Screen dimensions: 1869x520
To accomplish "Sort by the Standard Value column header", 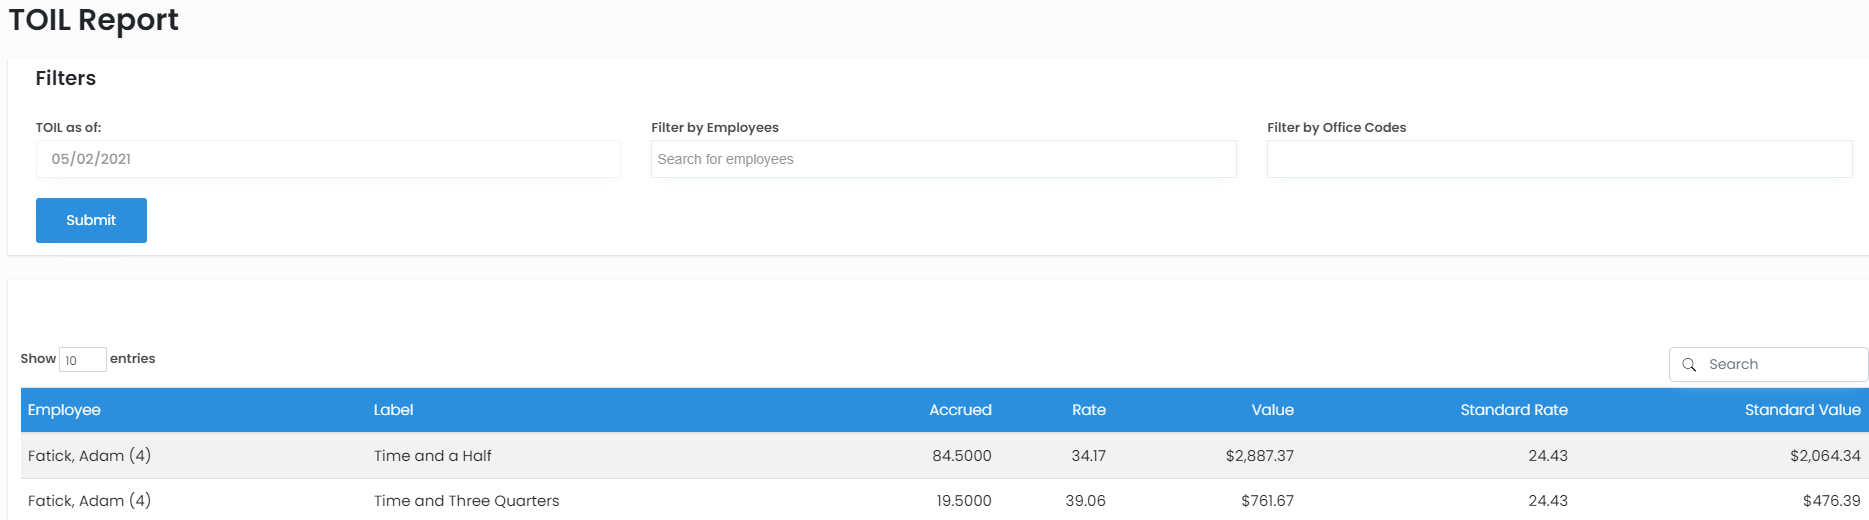I will [x=1802, y=410].
